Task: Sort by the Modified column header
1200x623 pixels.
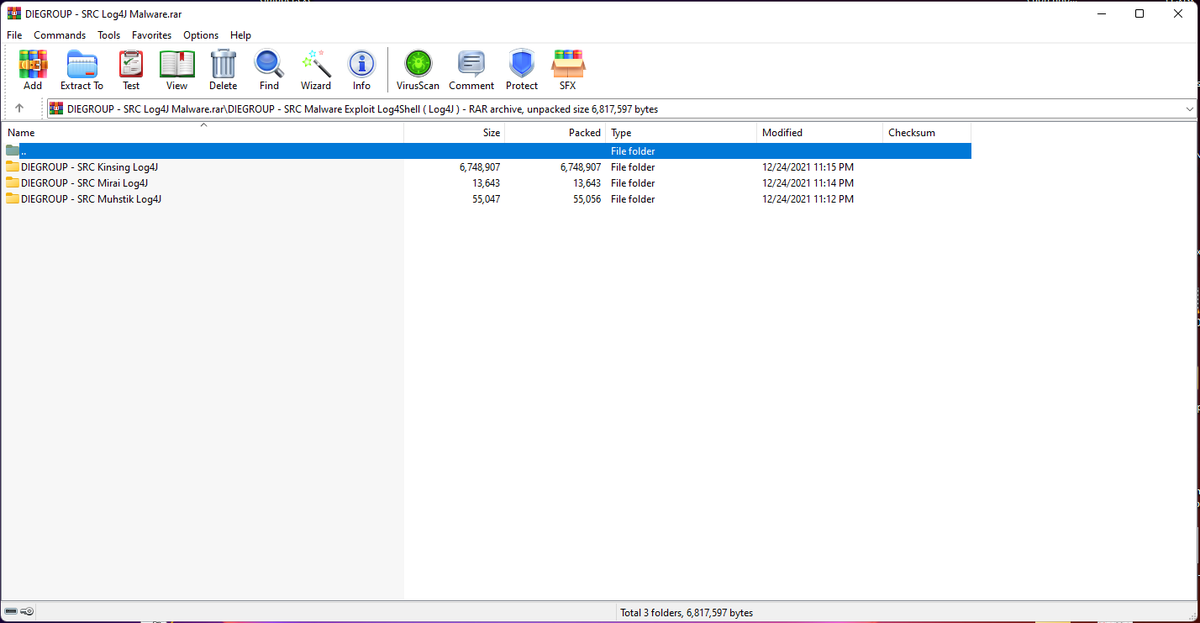Action: click(x=819, y=132)
